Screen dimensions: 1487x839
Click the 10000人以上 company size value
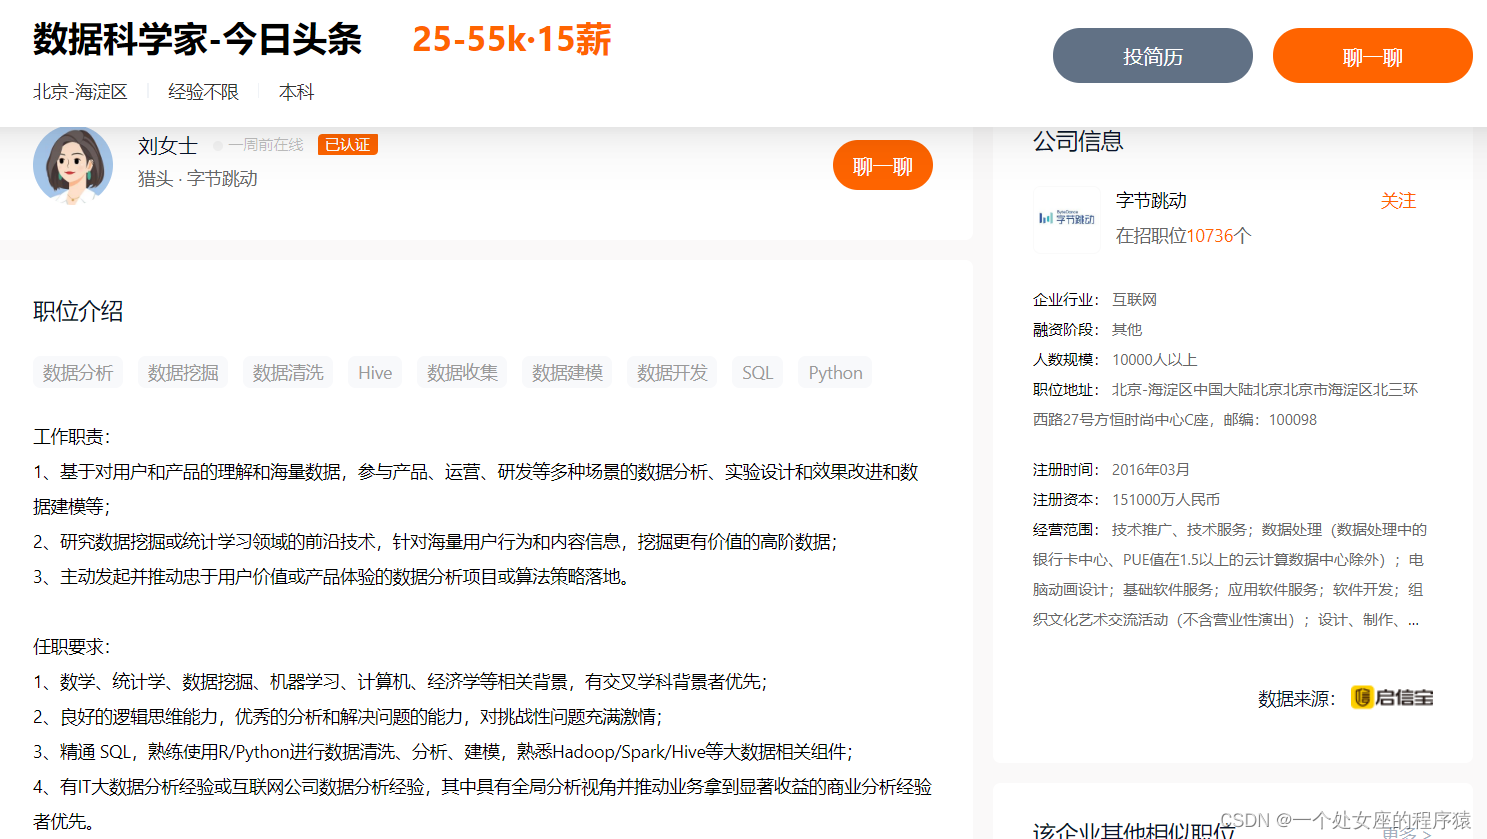[1154, 359]
